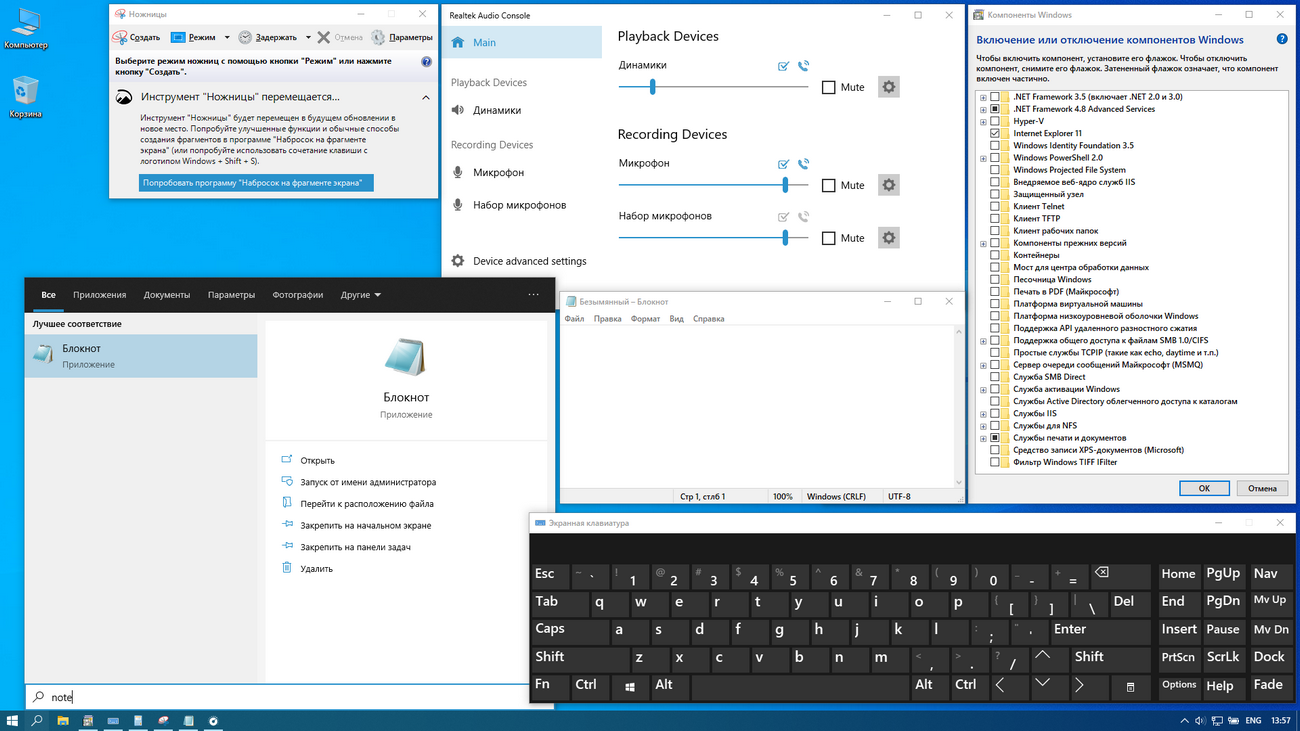1300x731 pixels.
Task: Tick the Mute checkbox for Динамики
Action: point(828,87)
